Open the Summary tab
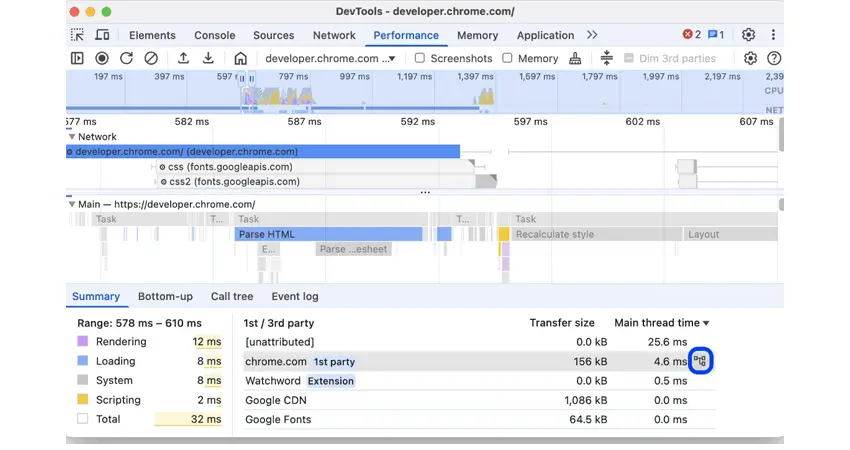This screenshot has height=450, width=850. point(96,297)
